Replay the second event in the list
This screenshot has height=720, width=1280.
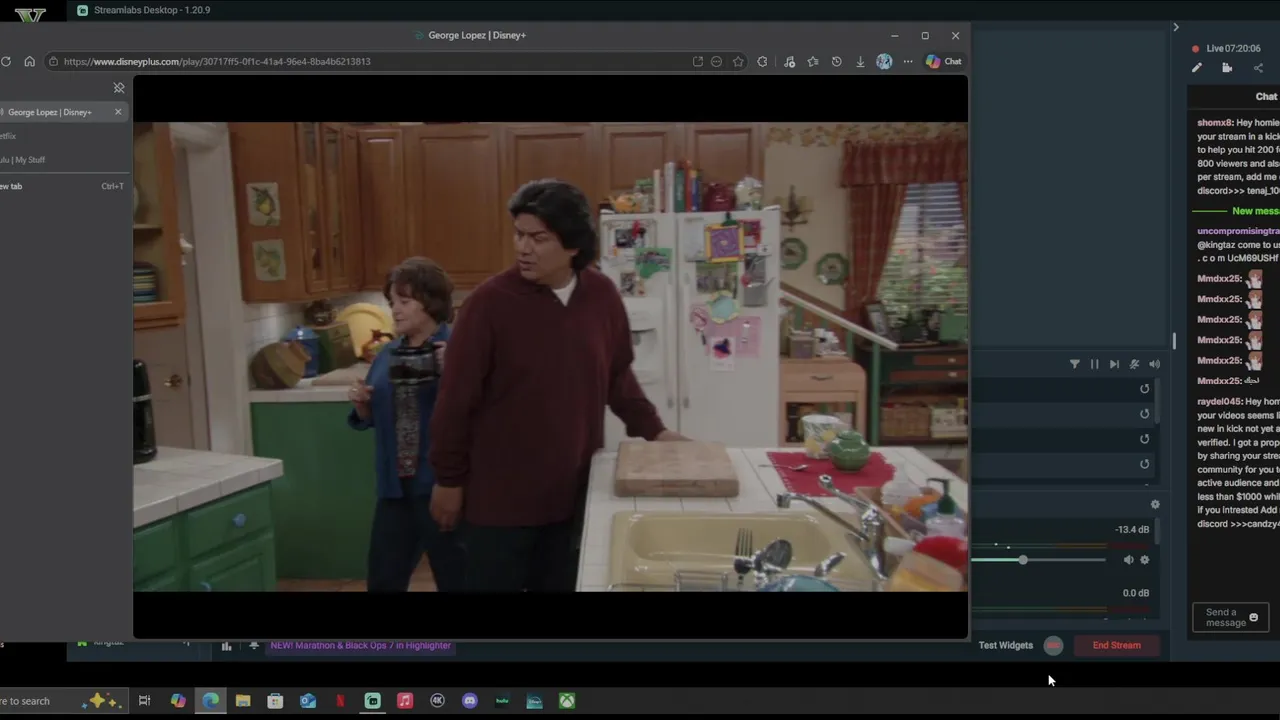click(1145, 414)
